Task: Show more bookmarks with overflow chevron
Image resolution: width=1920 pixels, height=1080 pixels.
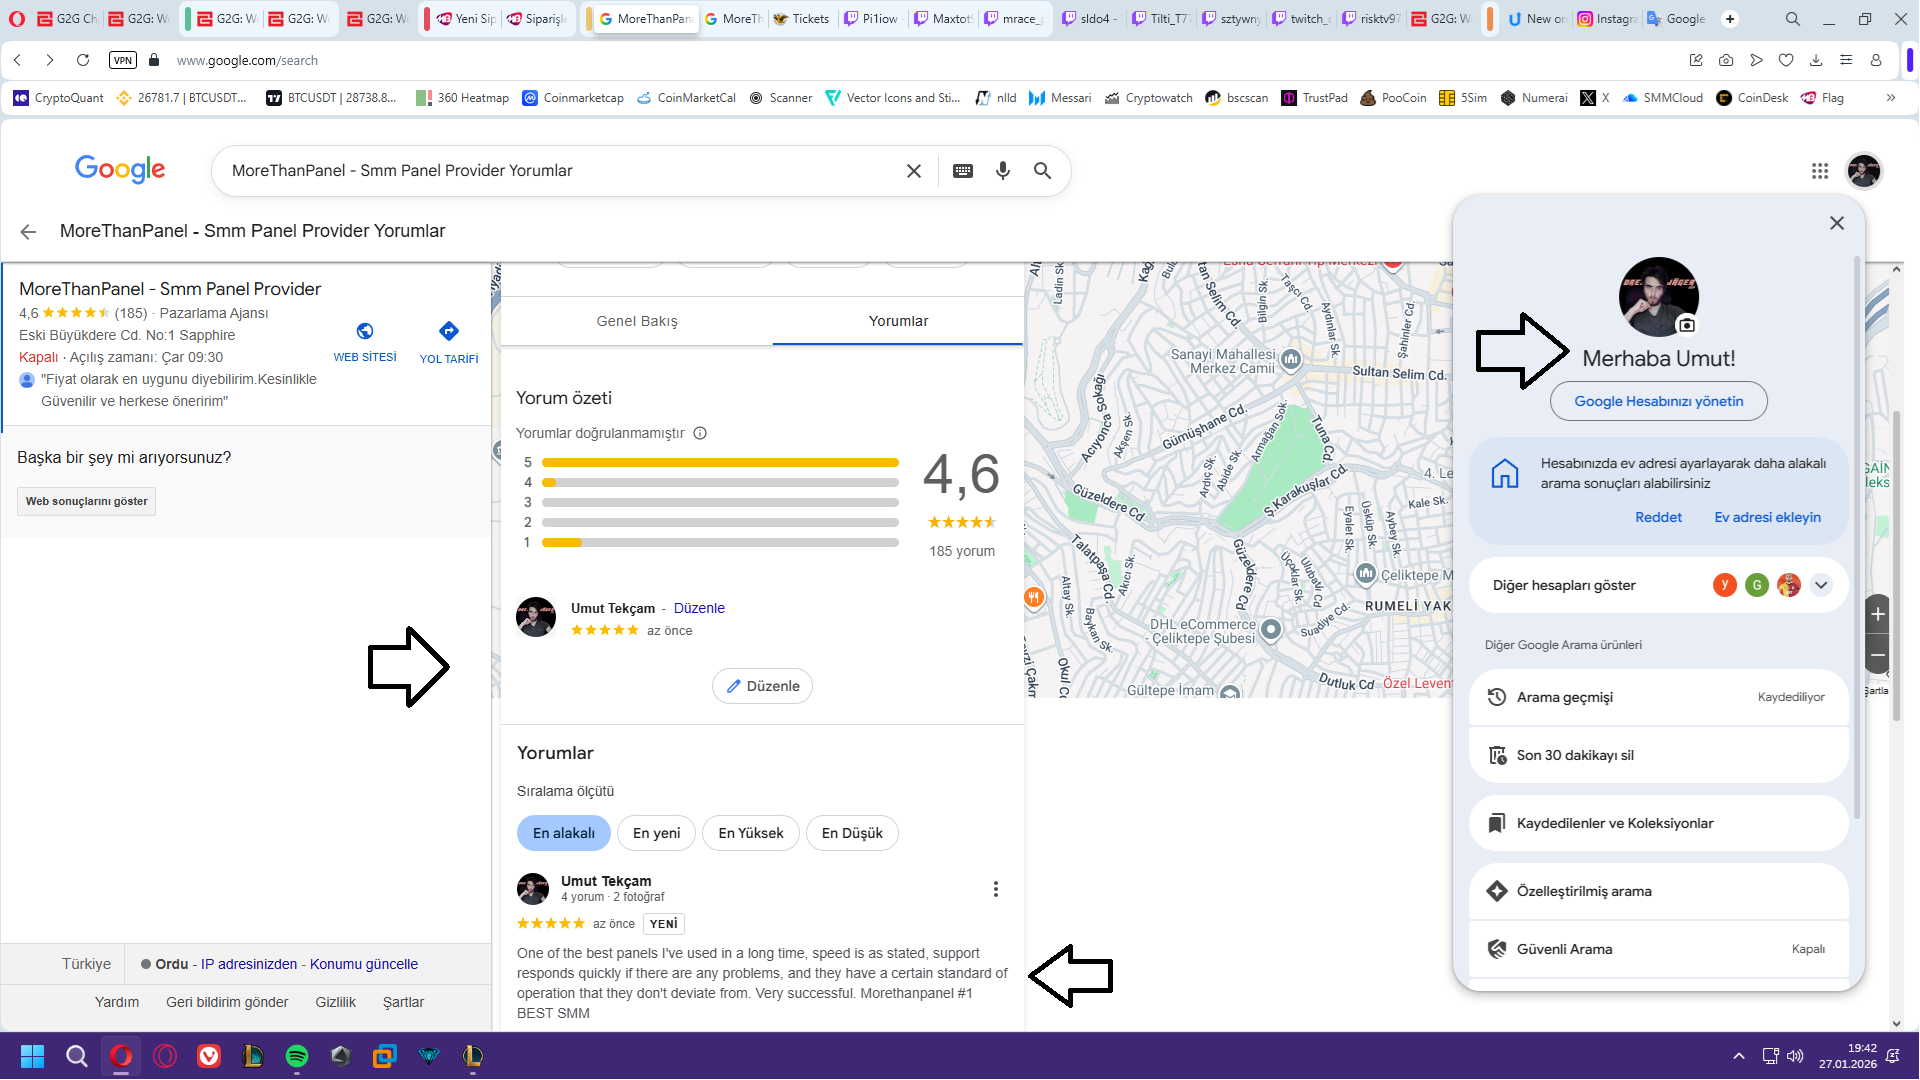Action: 1890,98
